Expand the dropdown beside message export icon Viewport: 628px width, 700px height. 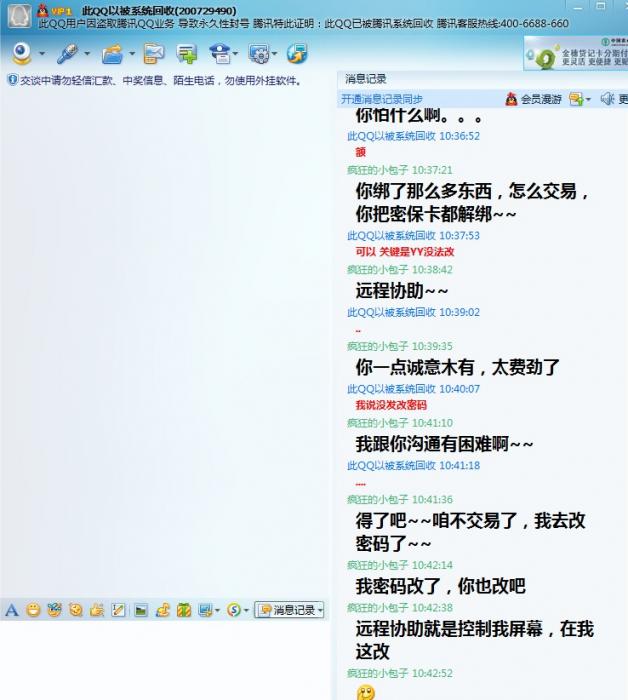pyautogui.click(x=588, y=99)
